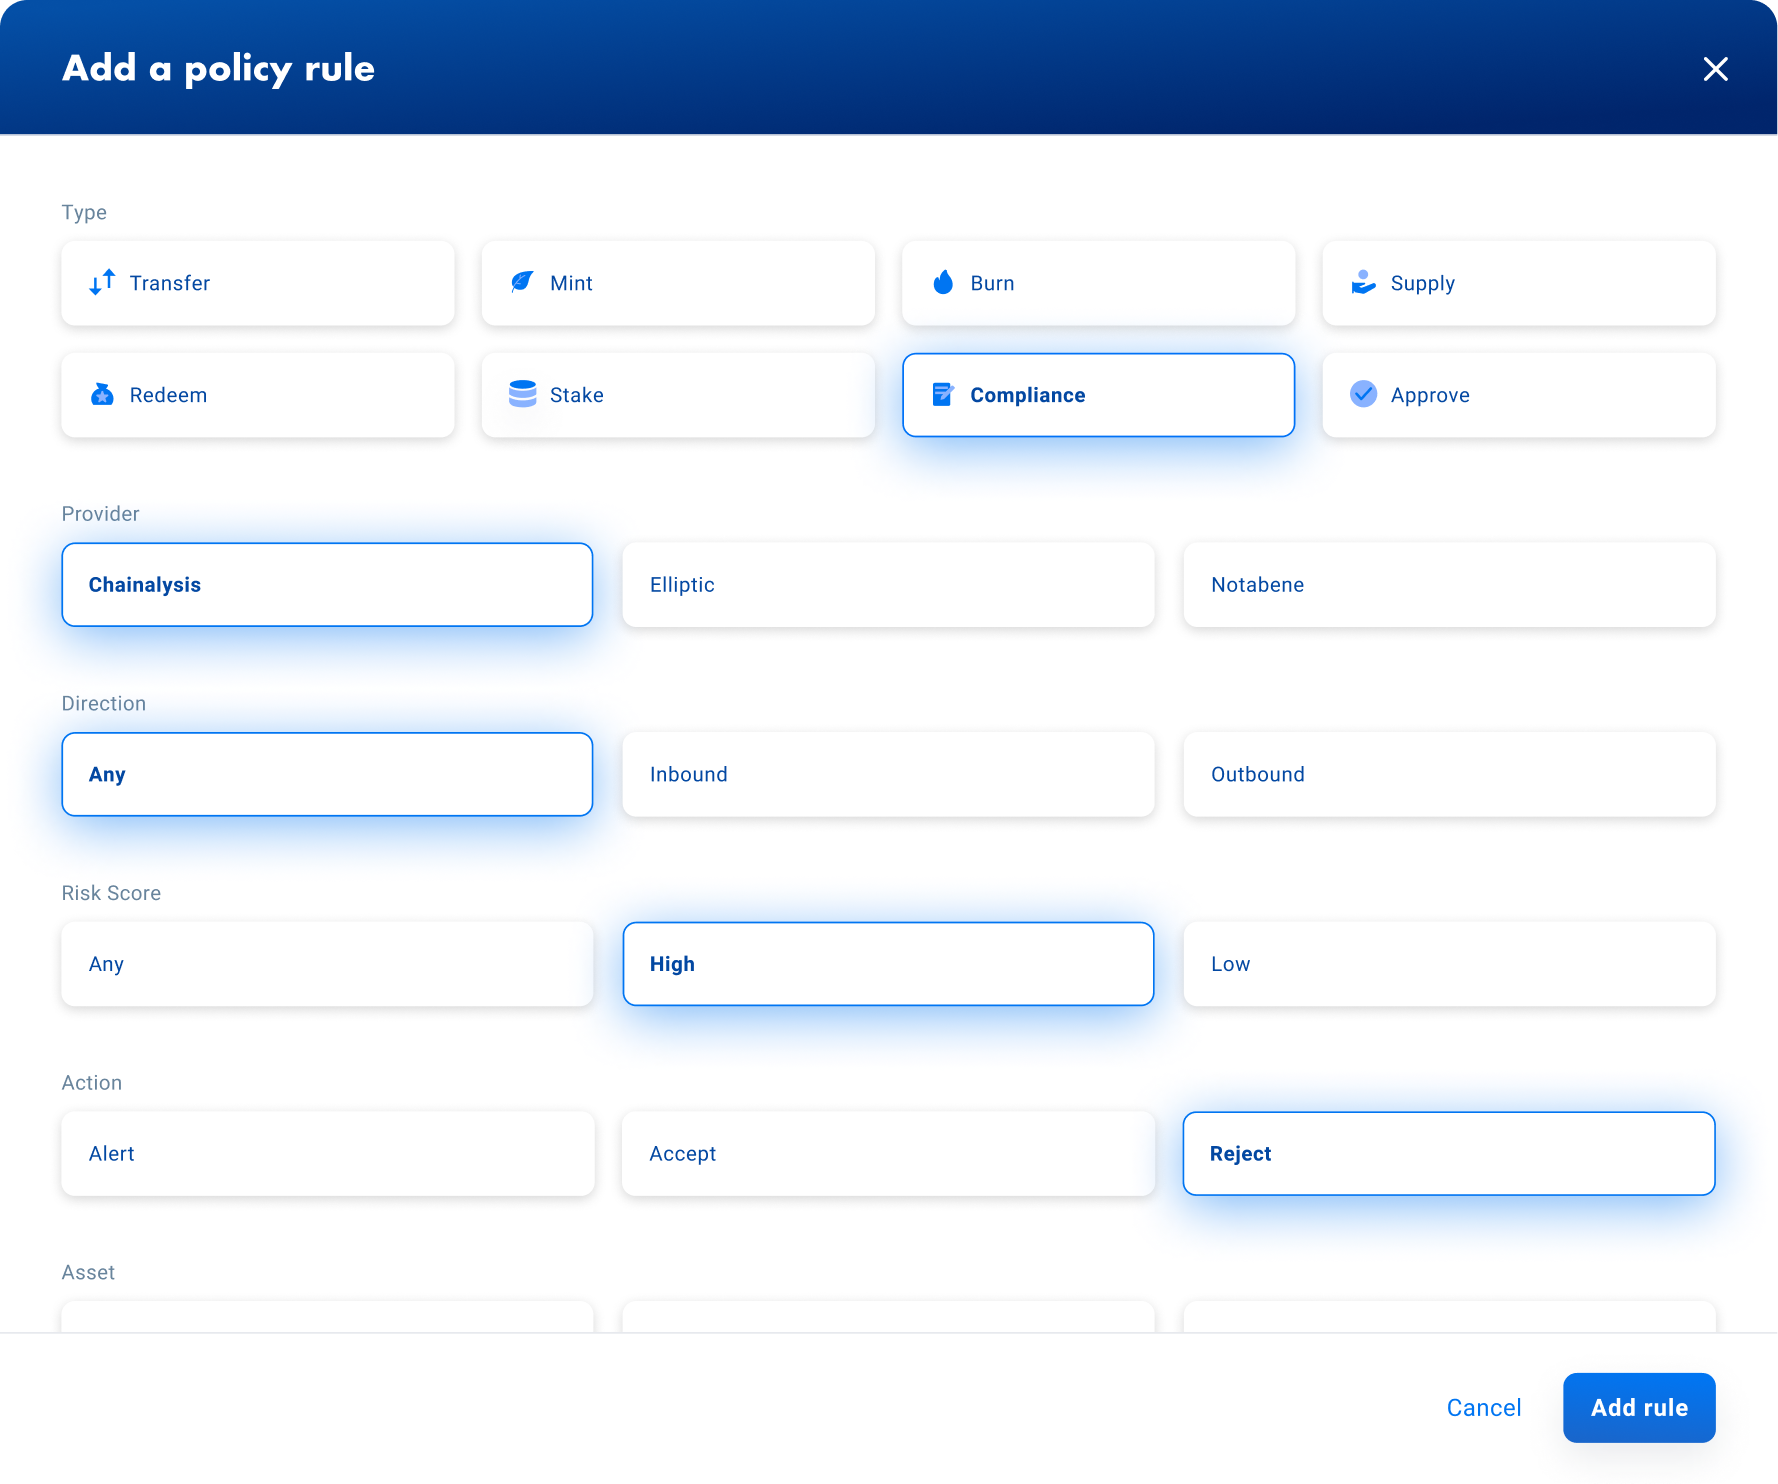Click the Supply hand icon
Screen dimensions: 1778x1484
click(1362, 282)
